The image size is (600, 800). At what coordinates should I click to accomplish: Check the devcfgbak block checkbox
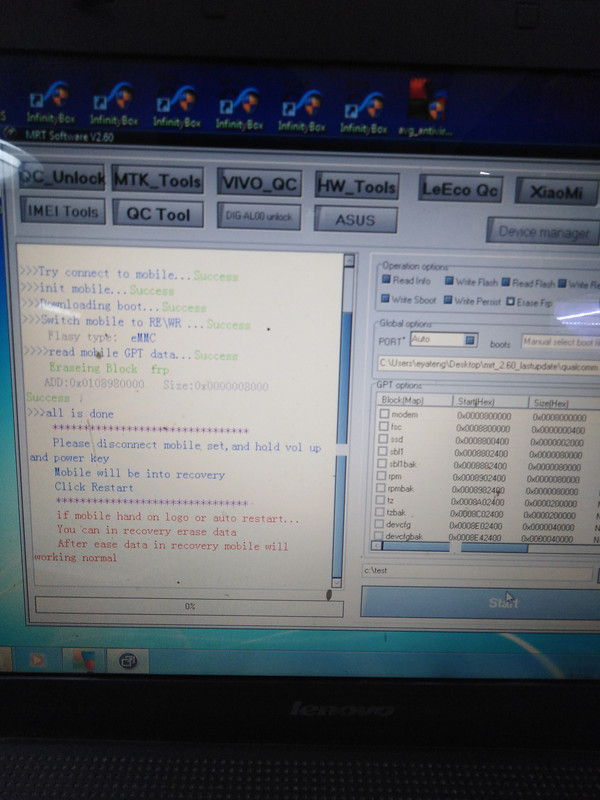tap(379, 536)
